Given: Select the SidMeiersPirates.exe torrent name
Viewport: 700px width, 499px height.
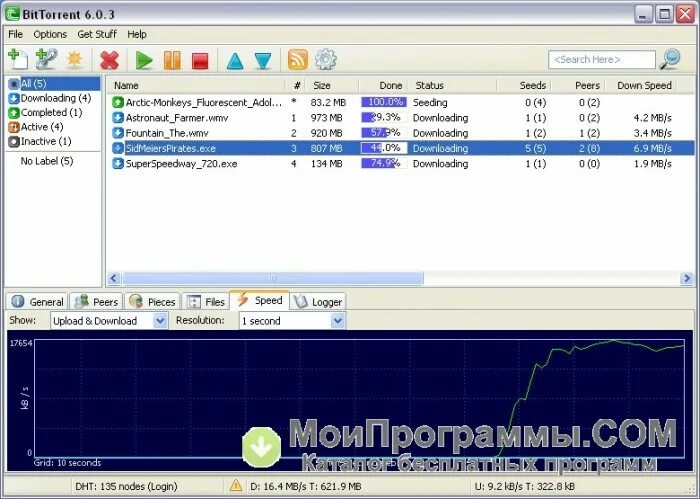Looking at the screenshot, I should pyautogui.click(x=171, y=148).
